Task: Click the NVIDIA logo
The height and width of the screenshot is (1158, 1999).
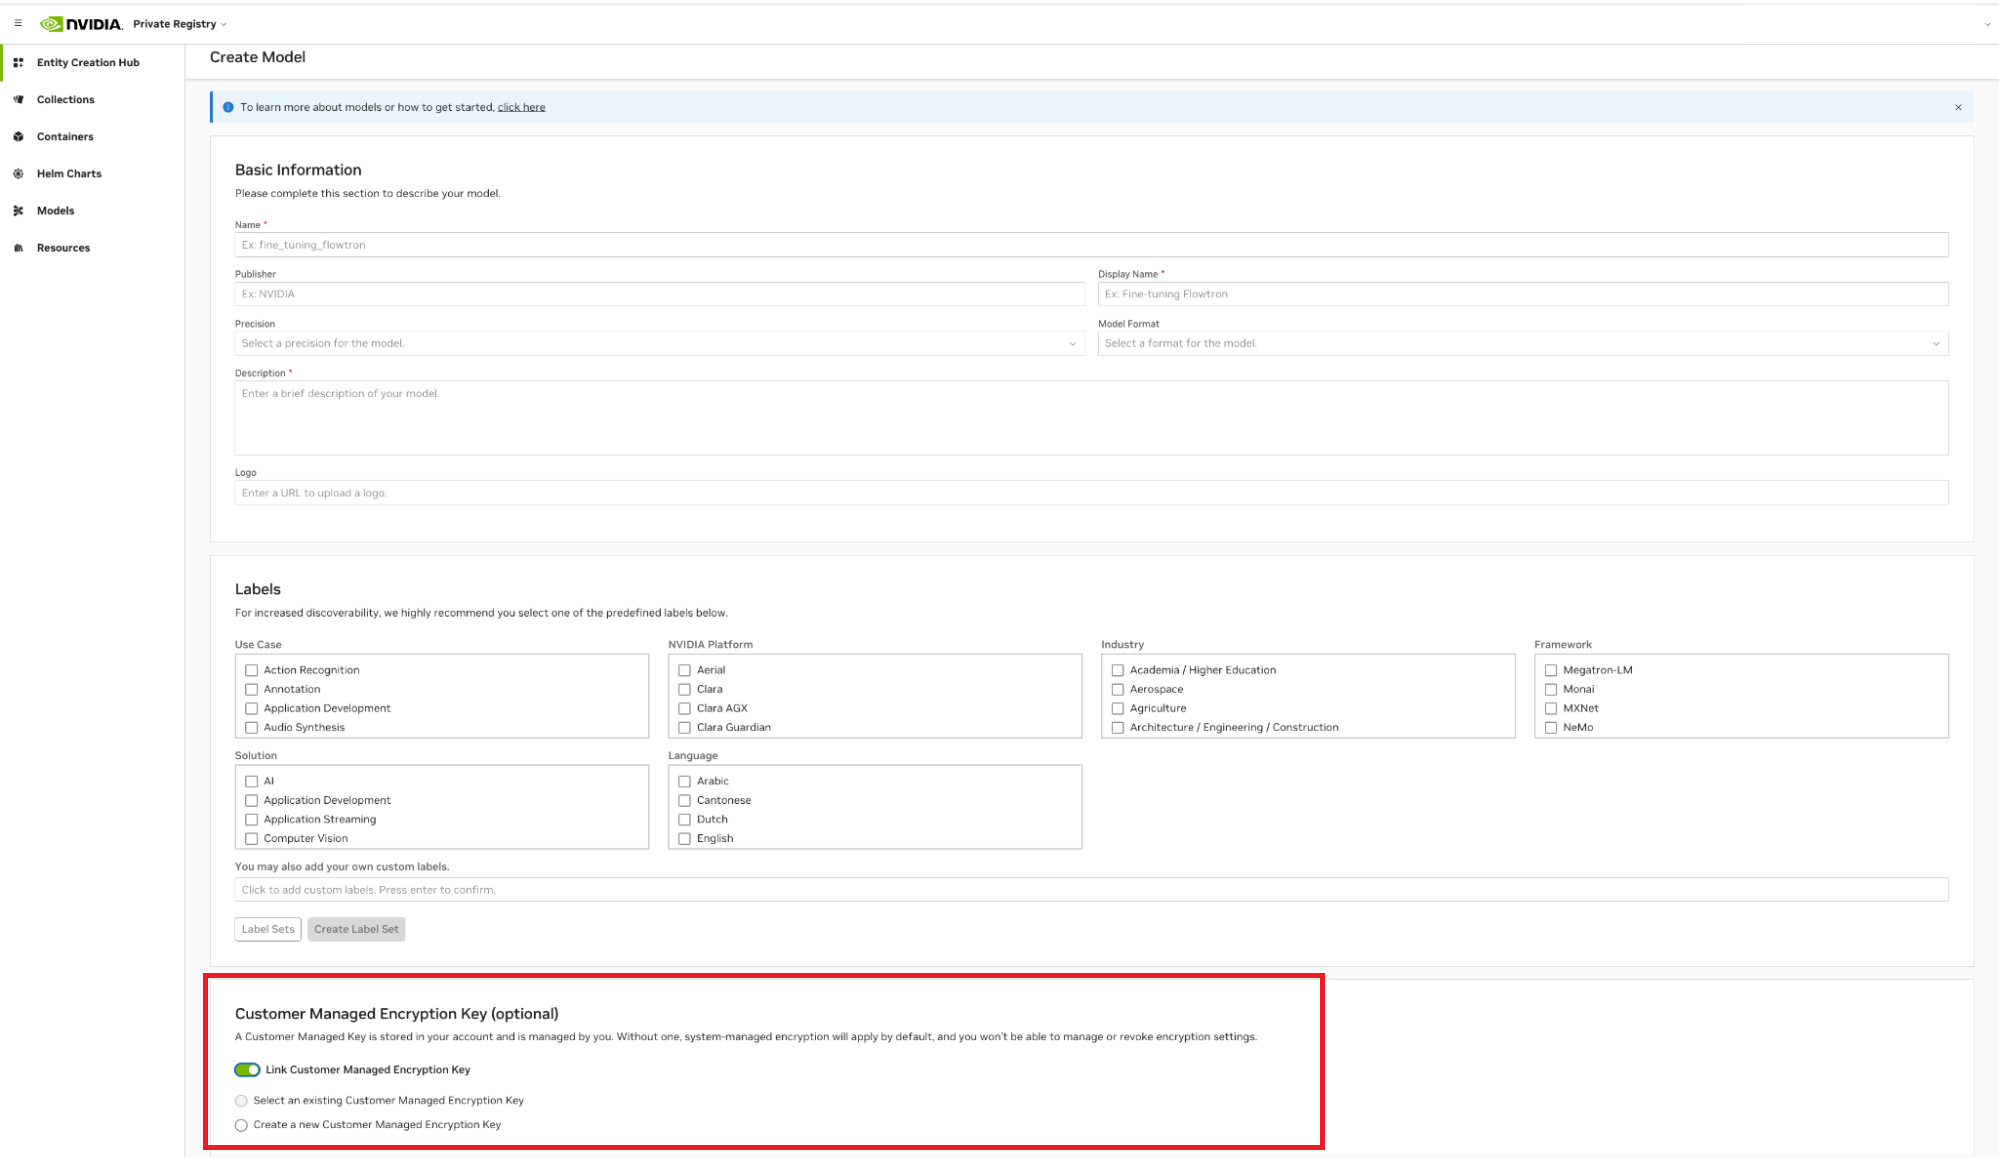Action: [81, 24]
